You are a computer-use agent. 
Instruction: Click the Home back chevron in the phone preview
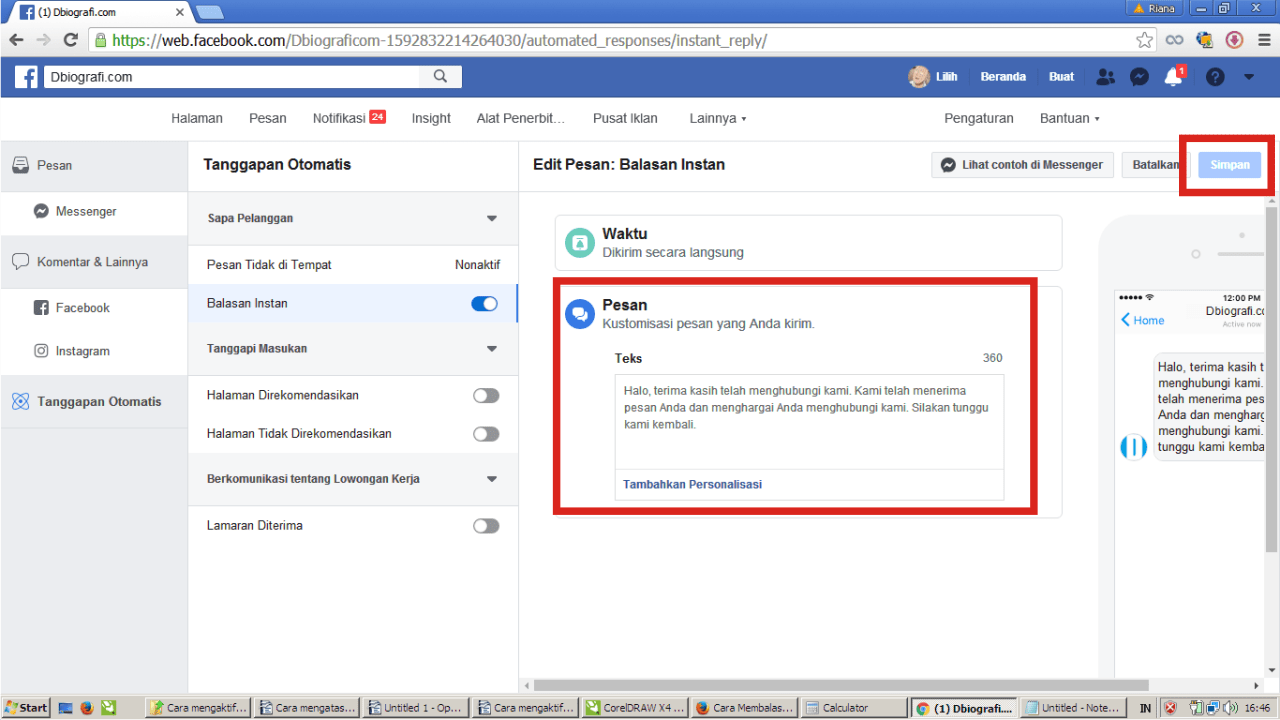click(1126, 320)
